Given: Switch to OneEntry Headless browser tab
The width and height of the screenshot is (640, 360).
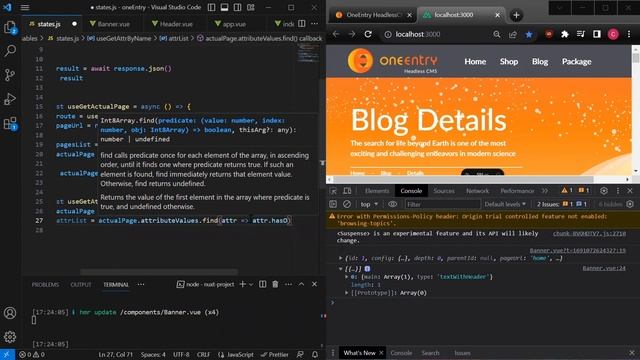Looking at the screenshot, I should coord(373,15).
